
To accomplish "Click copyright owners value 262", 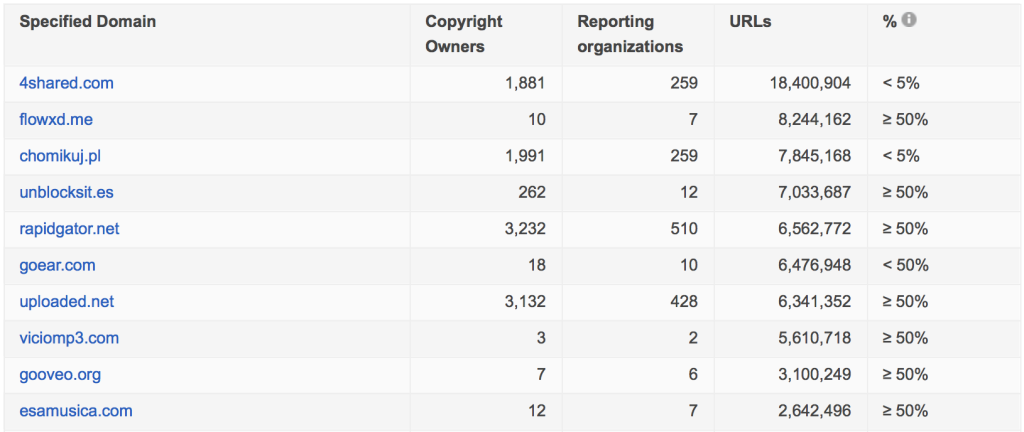I will tap(532, 193).
